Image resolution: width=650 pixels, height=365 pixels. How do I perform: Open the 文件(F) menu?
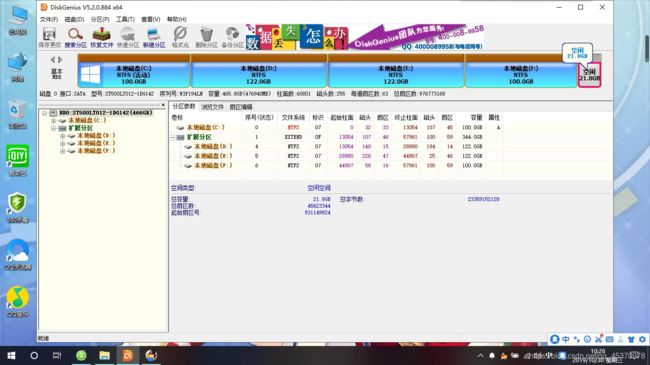point(49,19)
